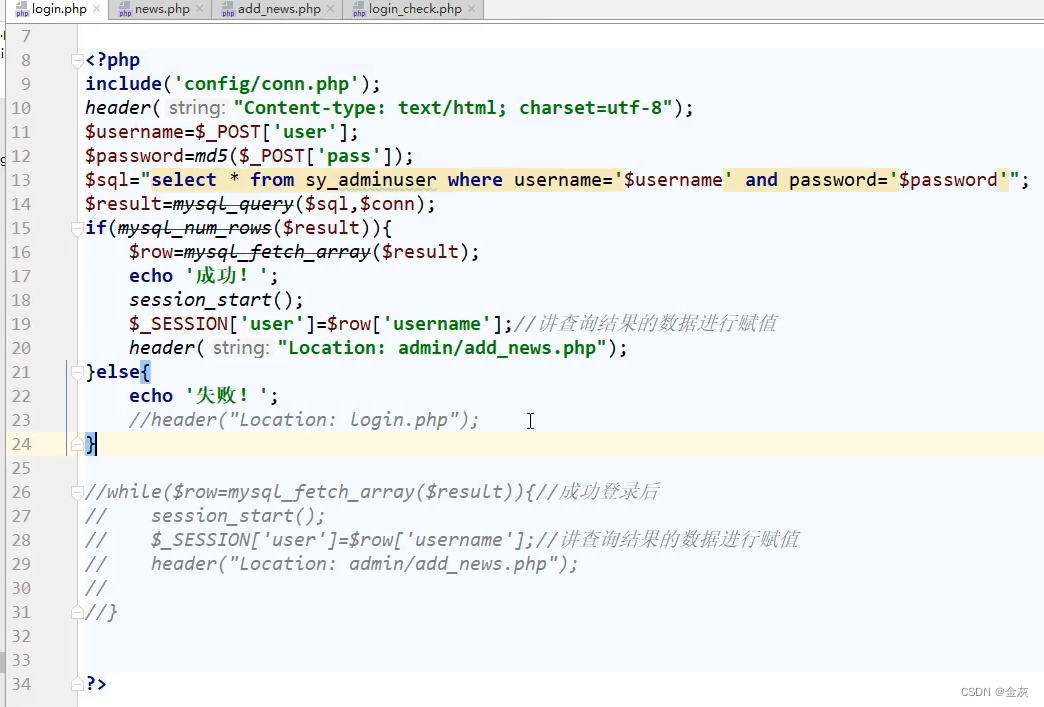Open the CSDN @金灰 watermark link
The height and width of the screenshot is (707, 1044).
[x=995, y=691]
